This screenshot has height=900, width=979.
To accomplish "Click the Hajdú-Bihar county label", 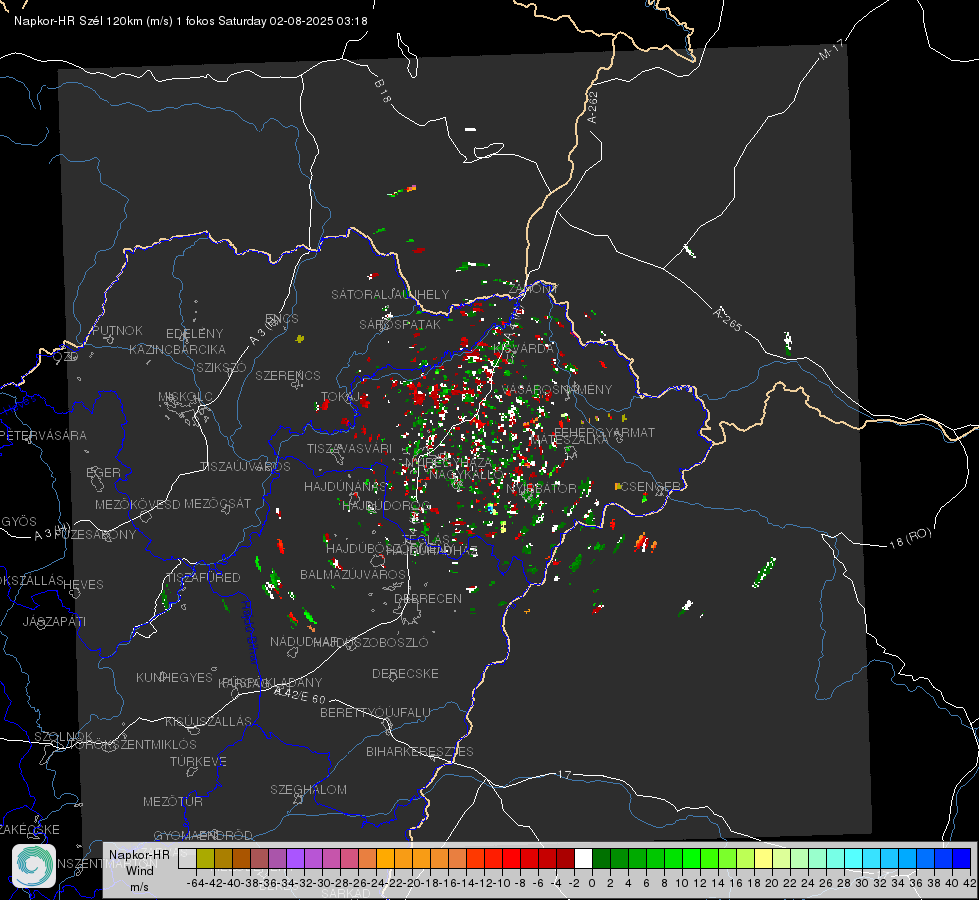I will coord(250,632).
